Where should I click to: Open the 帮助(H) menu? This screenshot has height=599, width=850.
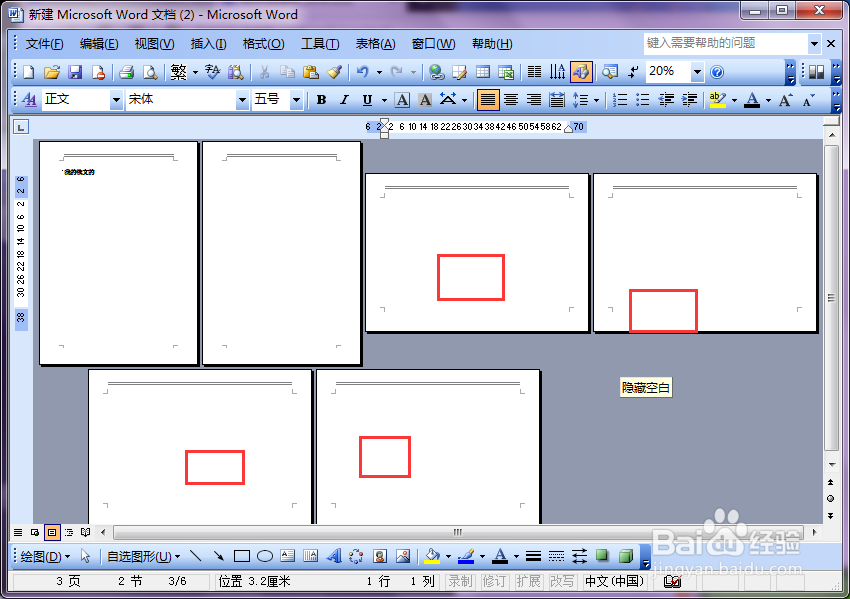[492, 44]
